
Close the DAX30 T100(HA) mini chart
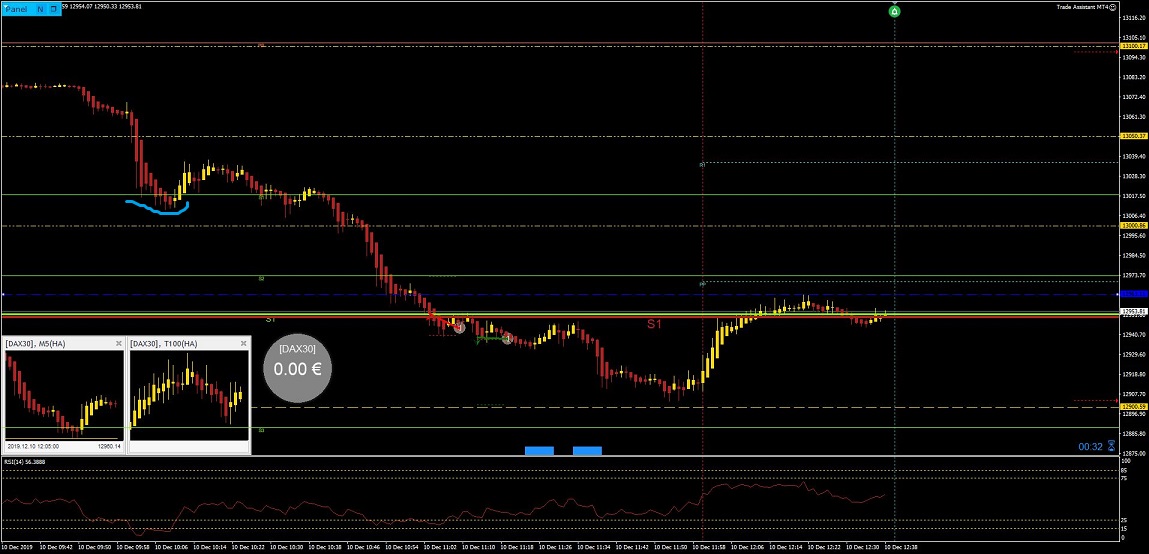(x=243, y=343)
